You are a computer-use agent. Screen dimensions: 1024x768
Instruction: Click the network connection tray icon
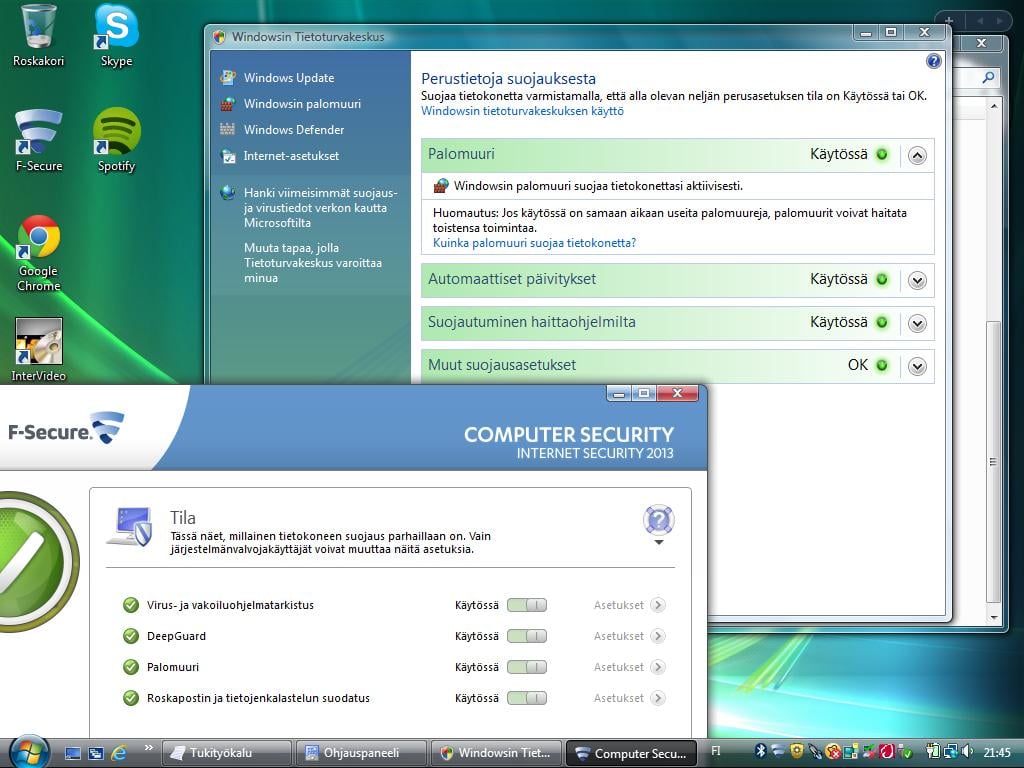tap(950, 752)
